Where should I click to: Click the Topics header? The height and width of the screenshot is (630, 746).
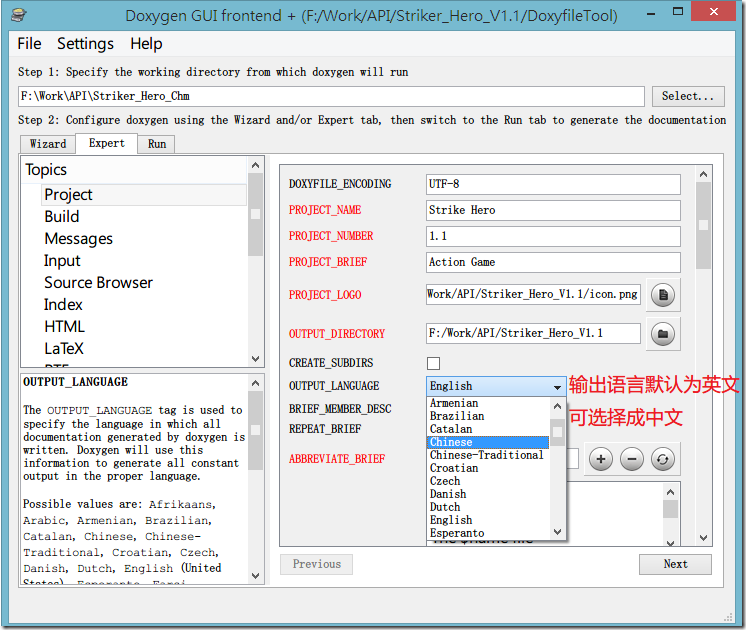(x=46, y=170)
